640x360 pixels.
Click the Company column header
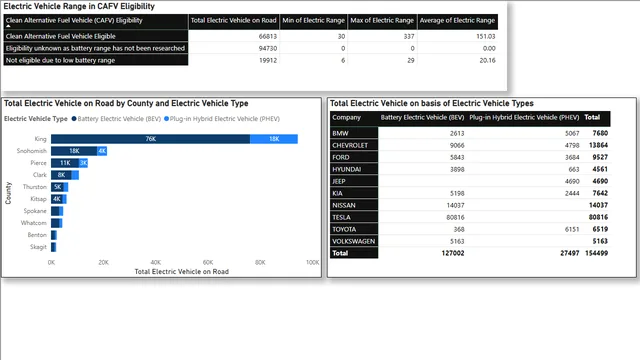354,118
